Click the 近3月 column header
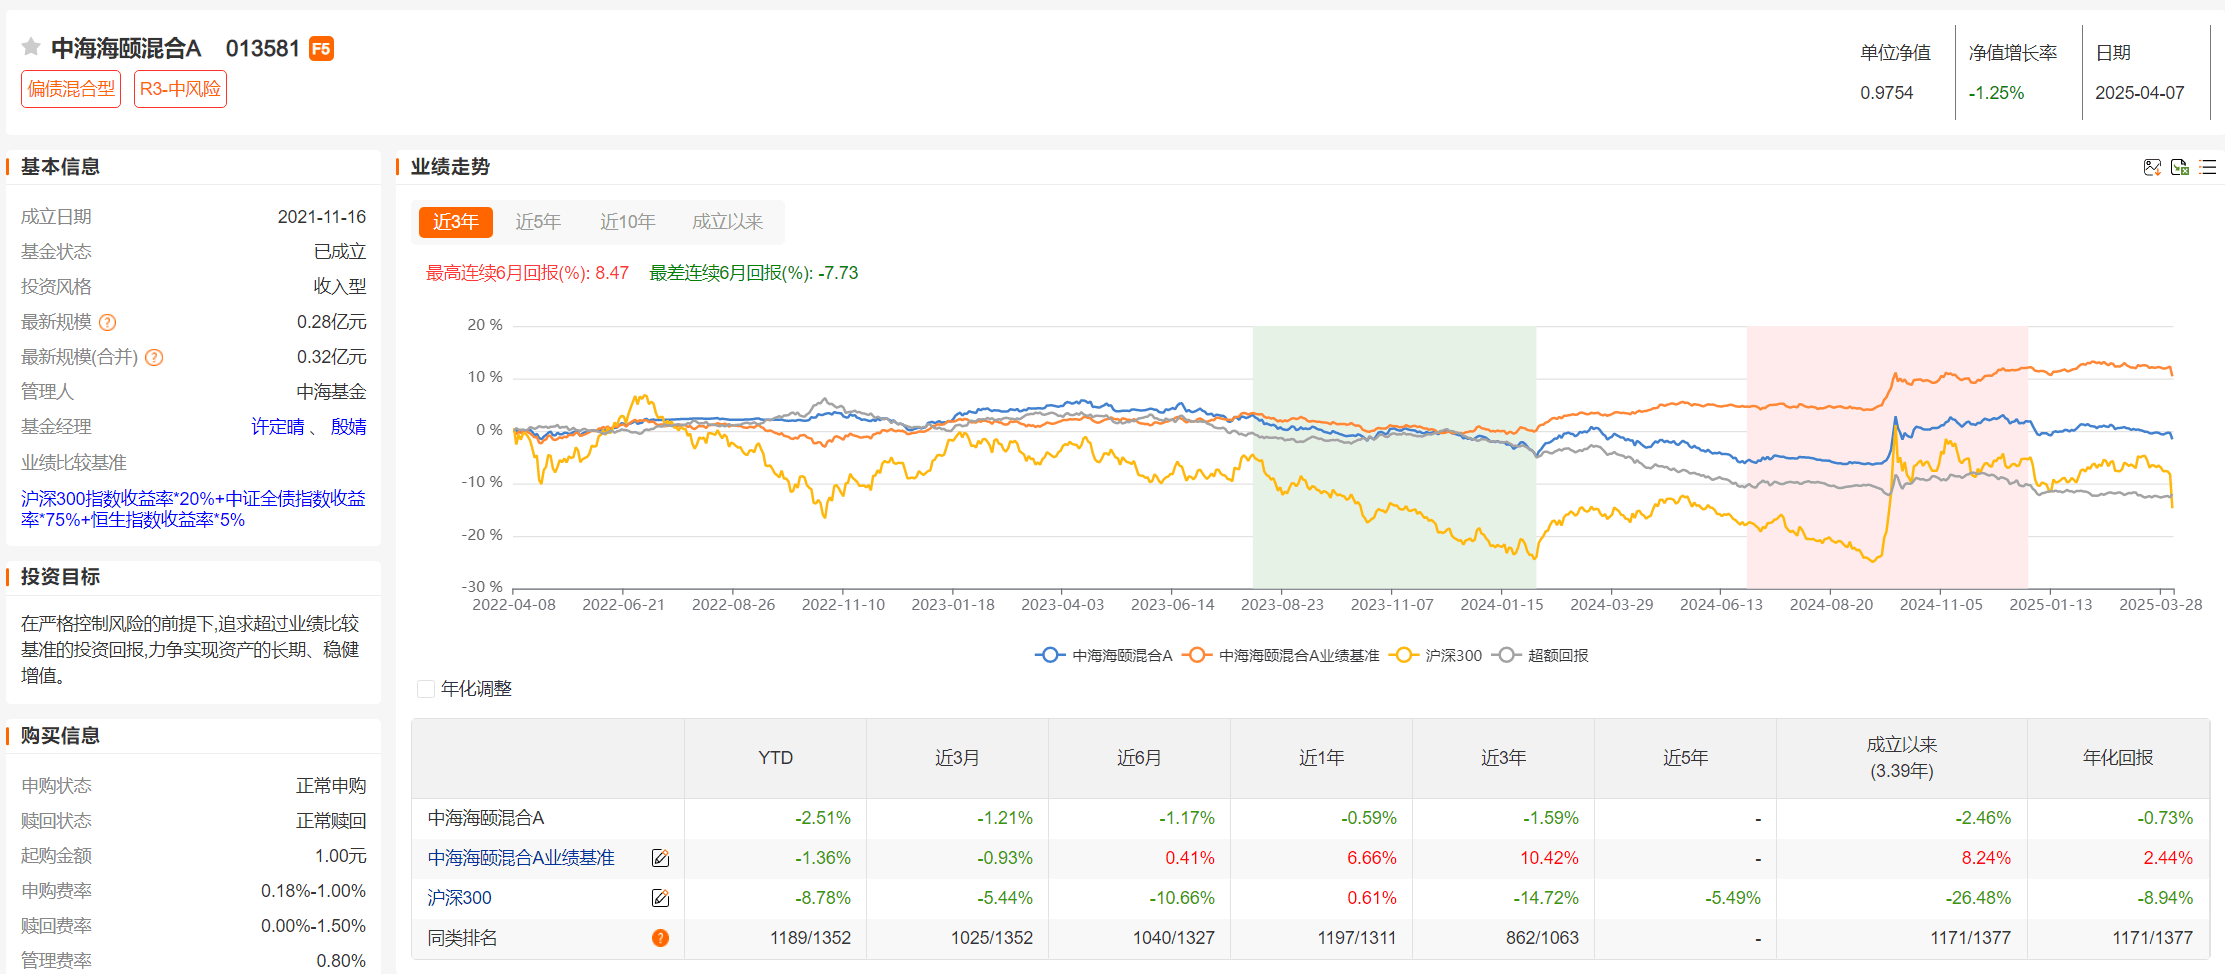This screenshot has width=2225, height=974. pos(957,758)
